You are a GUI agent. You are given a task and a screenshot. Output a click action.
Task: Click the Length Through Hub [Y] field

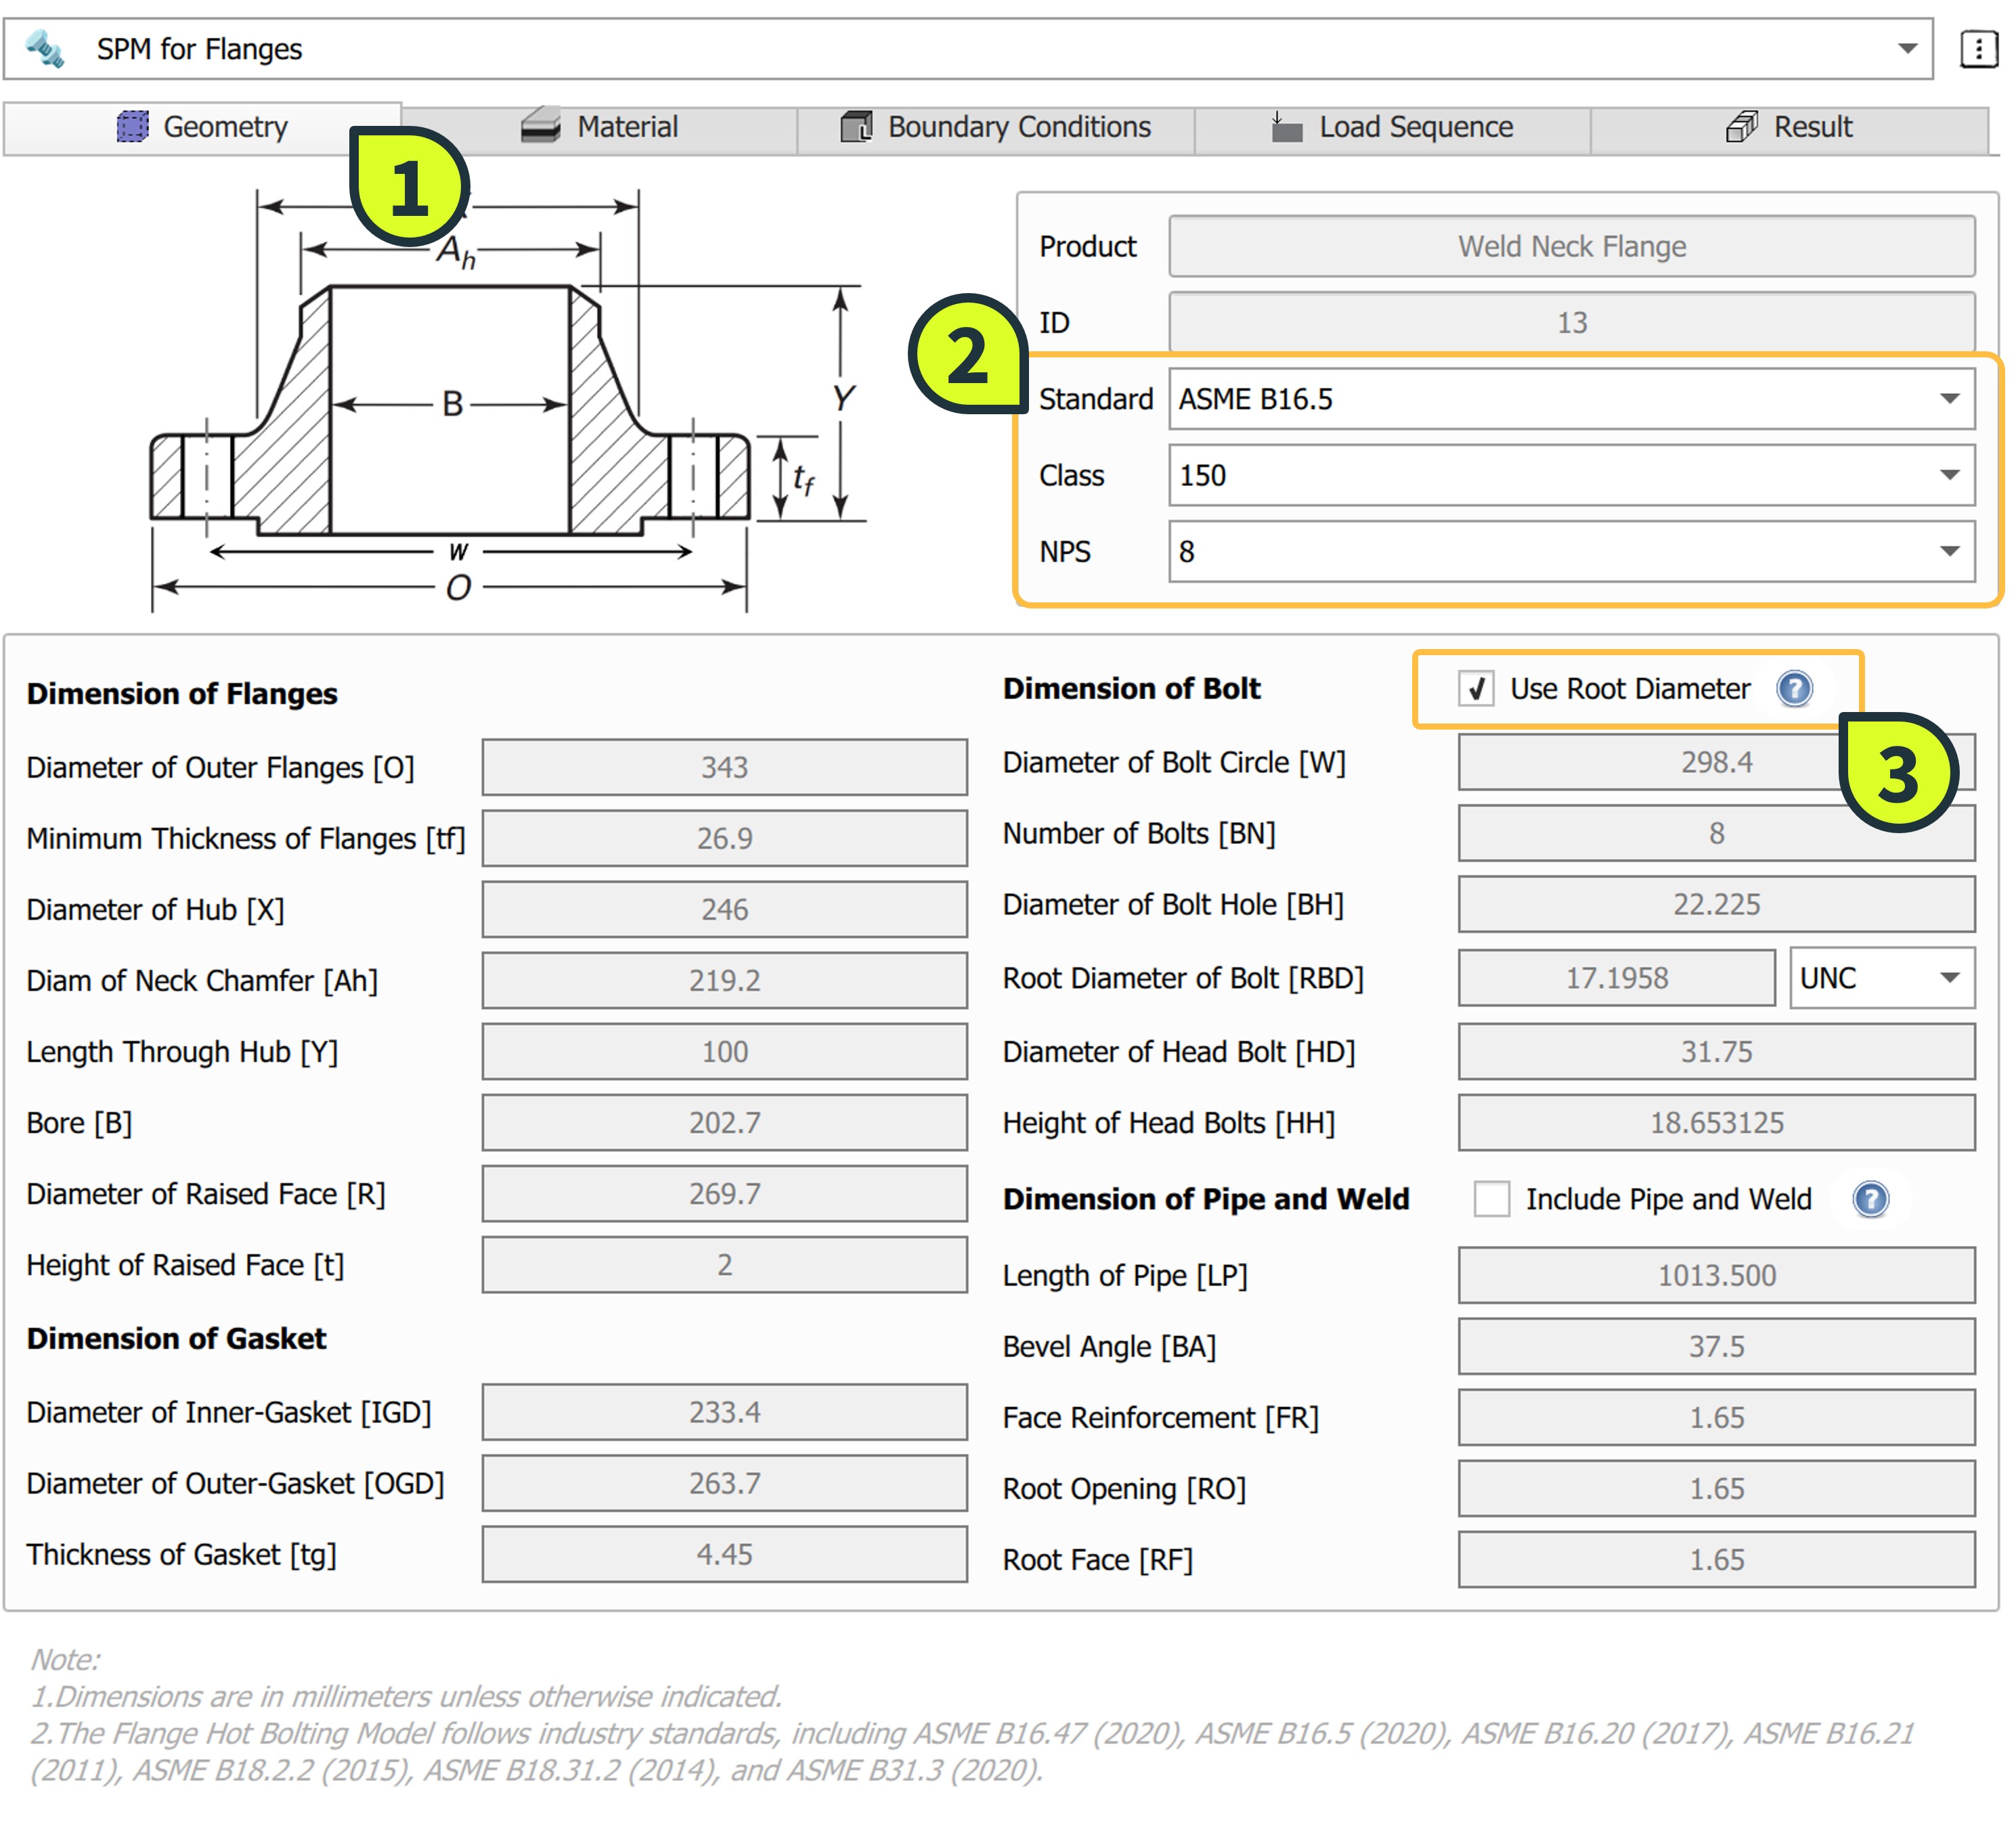click(724, 1051)
